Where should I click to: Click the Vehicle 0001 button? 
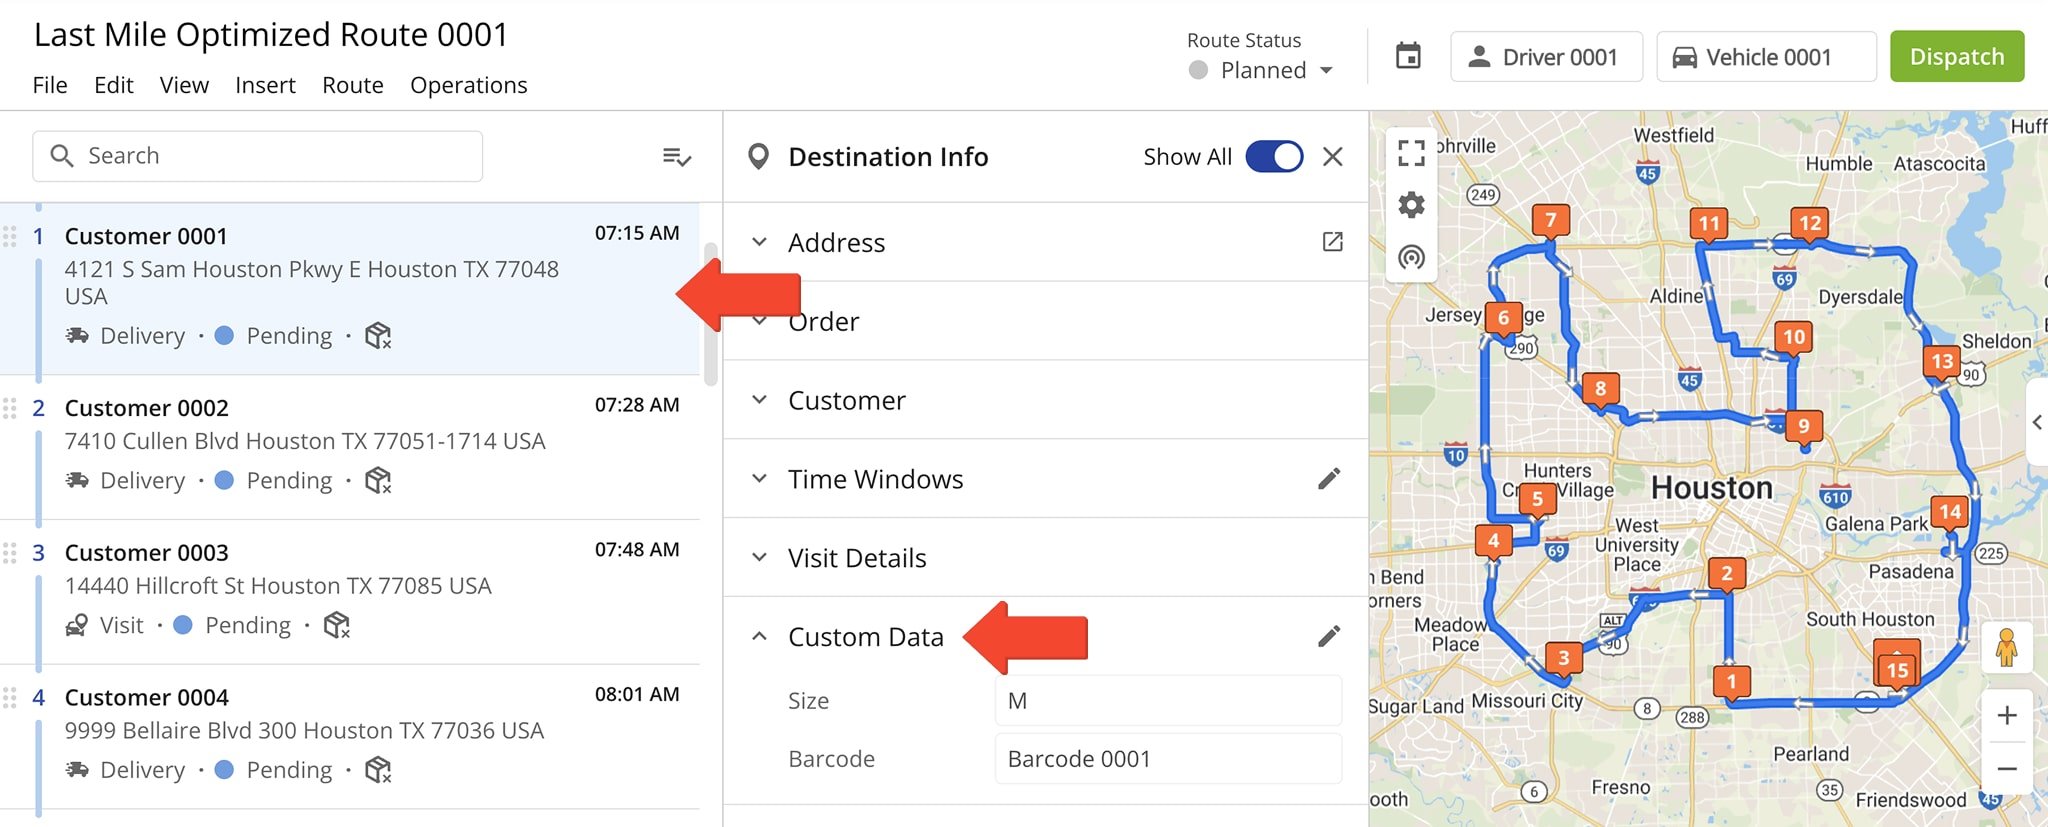1767,56
